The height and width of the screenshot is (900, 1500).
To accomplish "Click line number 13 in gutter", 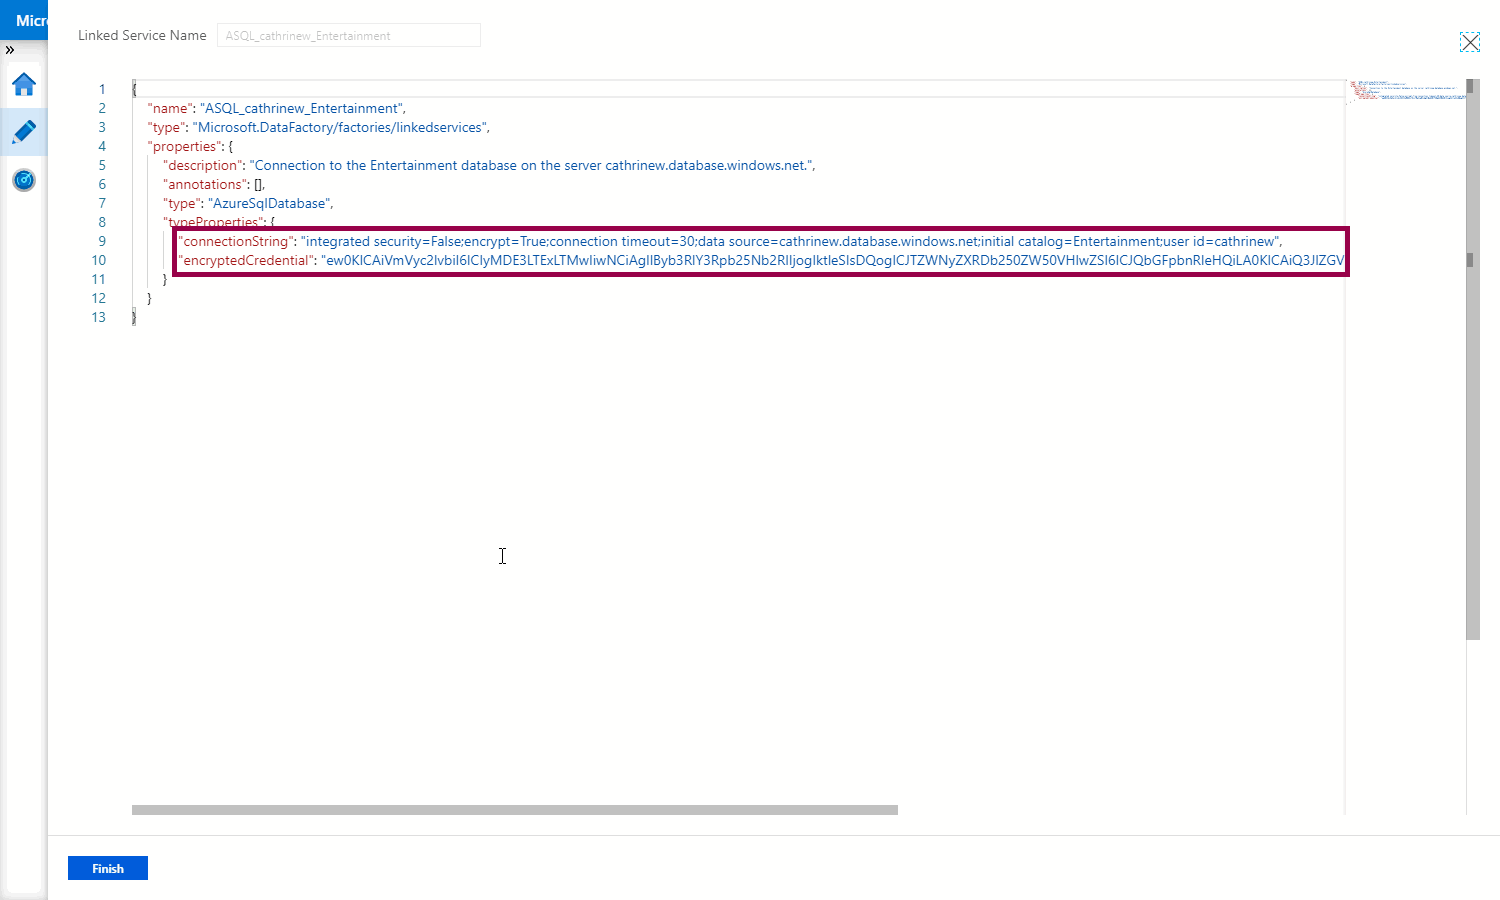I will pyautogui.click(x=98, y=317).
